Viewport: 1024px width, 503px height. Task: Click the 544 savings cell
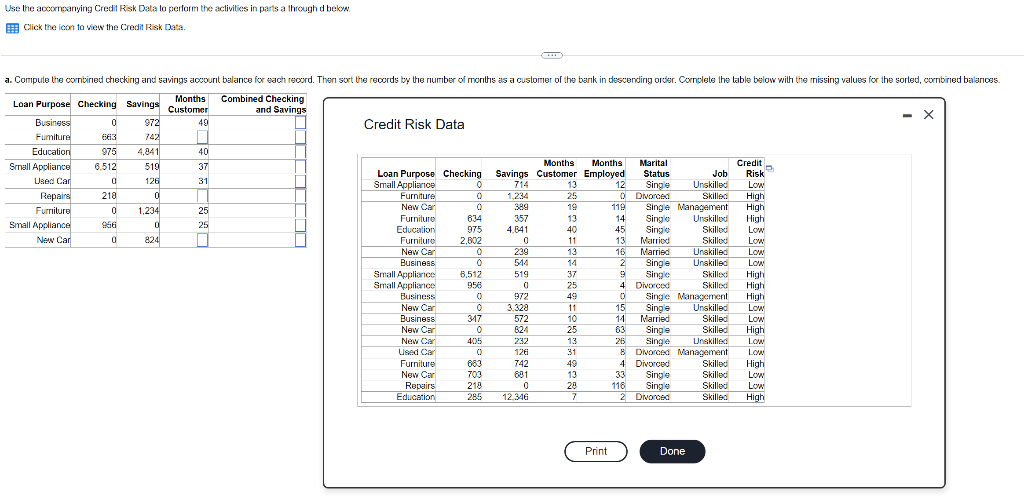[x=521, y=263]
